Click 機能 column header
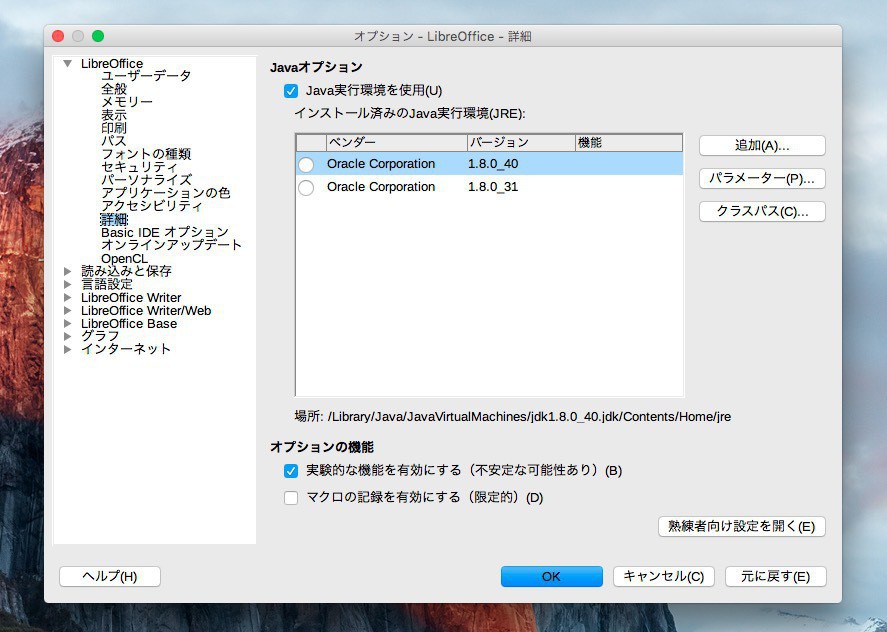Image resolution: width=887 pixels, height=632 pixels. (628, 143)
